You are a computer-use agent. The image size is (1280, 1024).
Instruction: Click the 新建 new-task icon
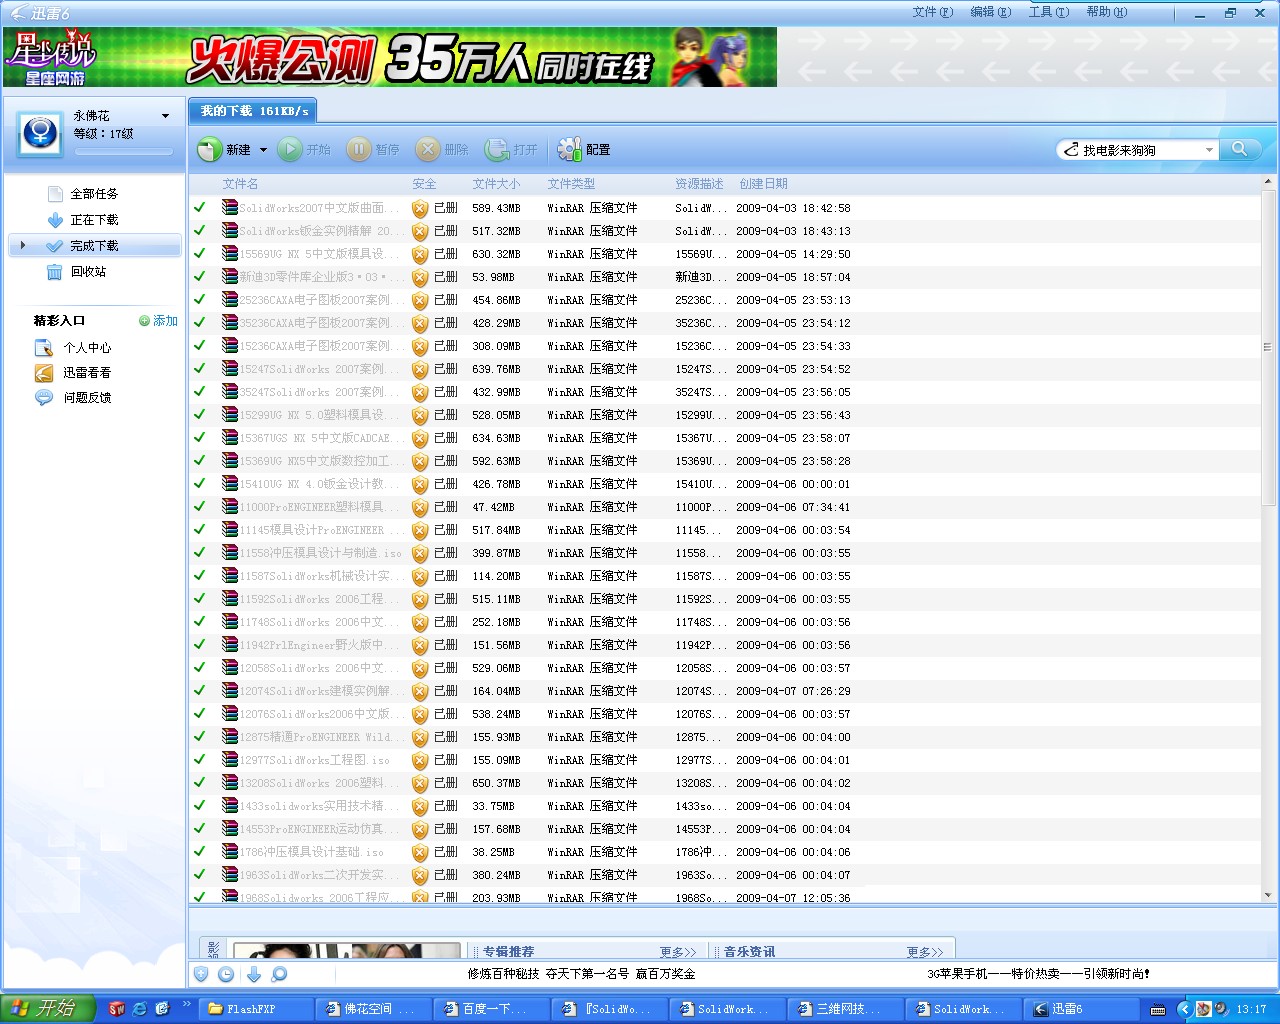(210, 150)
